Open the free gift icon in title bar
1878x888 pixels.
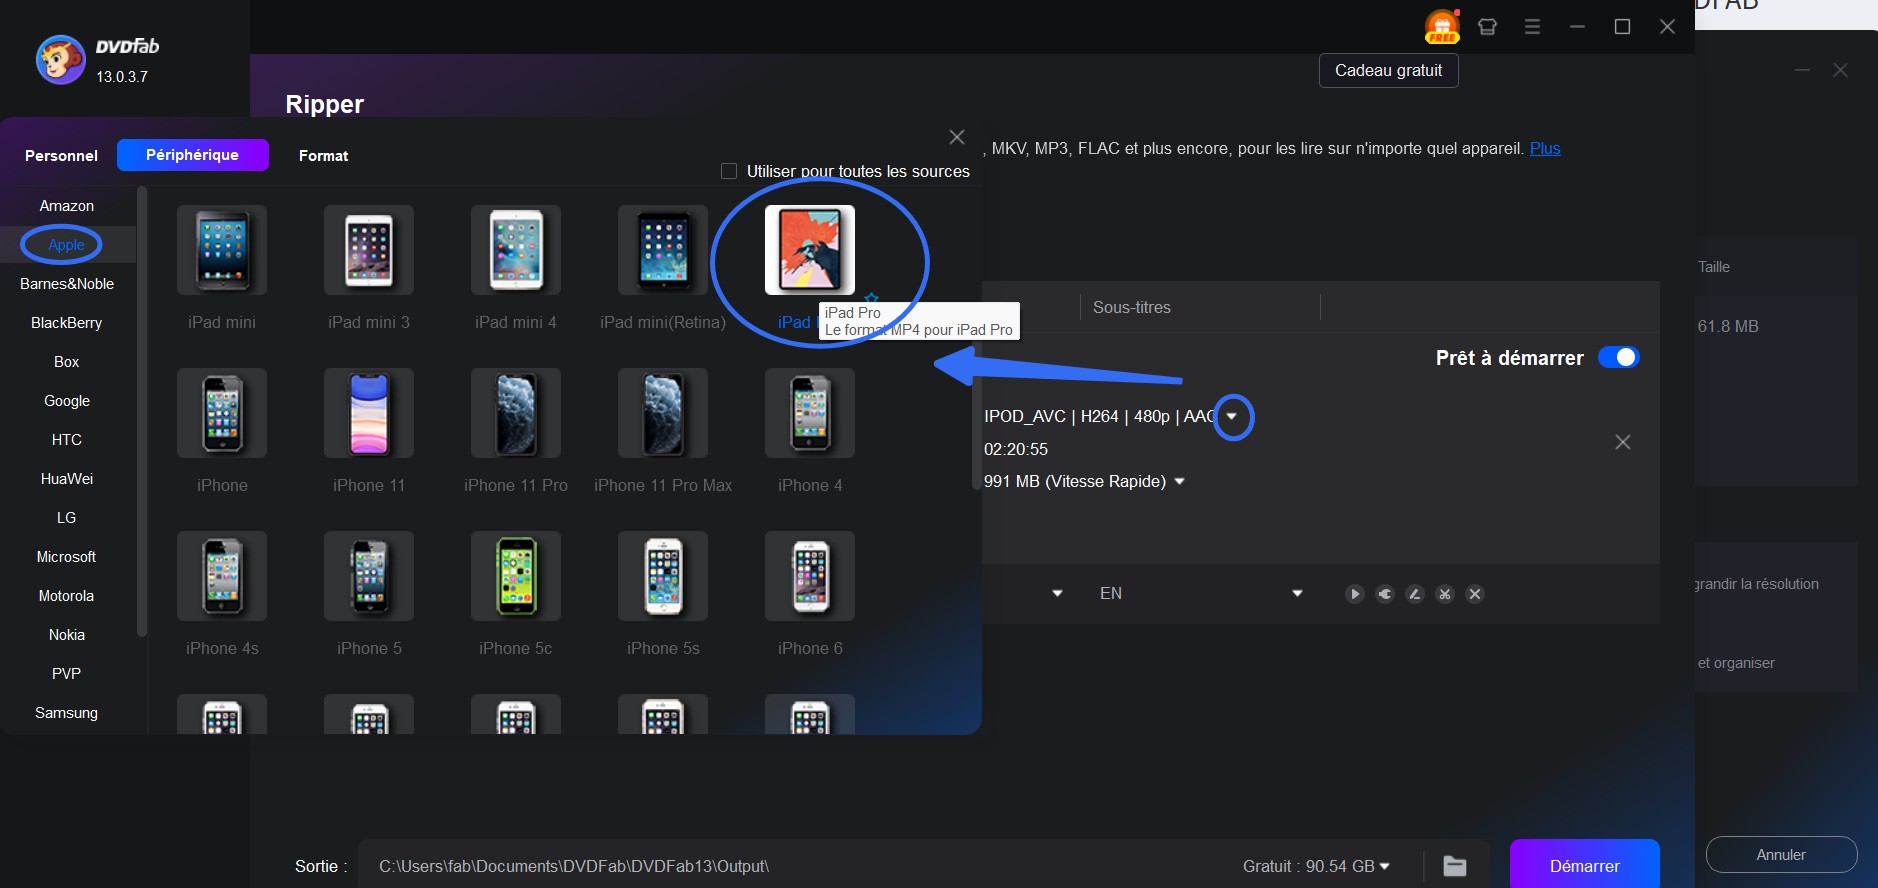point(1442,27)
